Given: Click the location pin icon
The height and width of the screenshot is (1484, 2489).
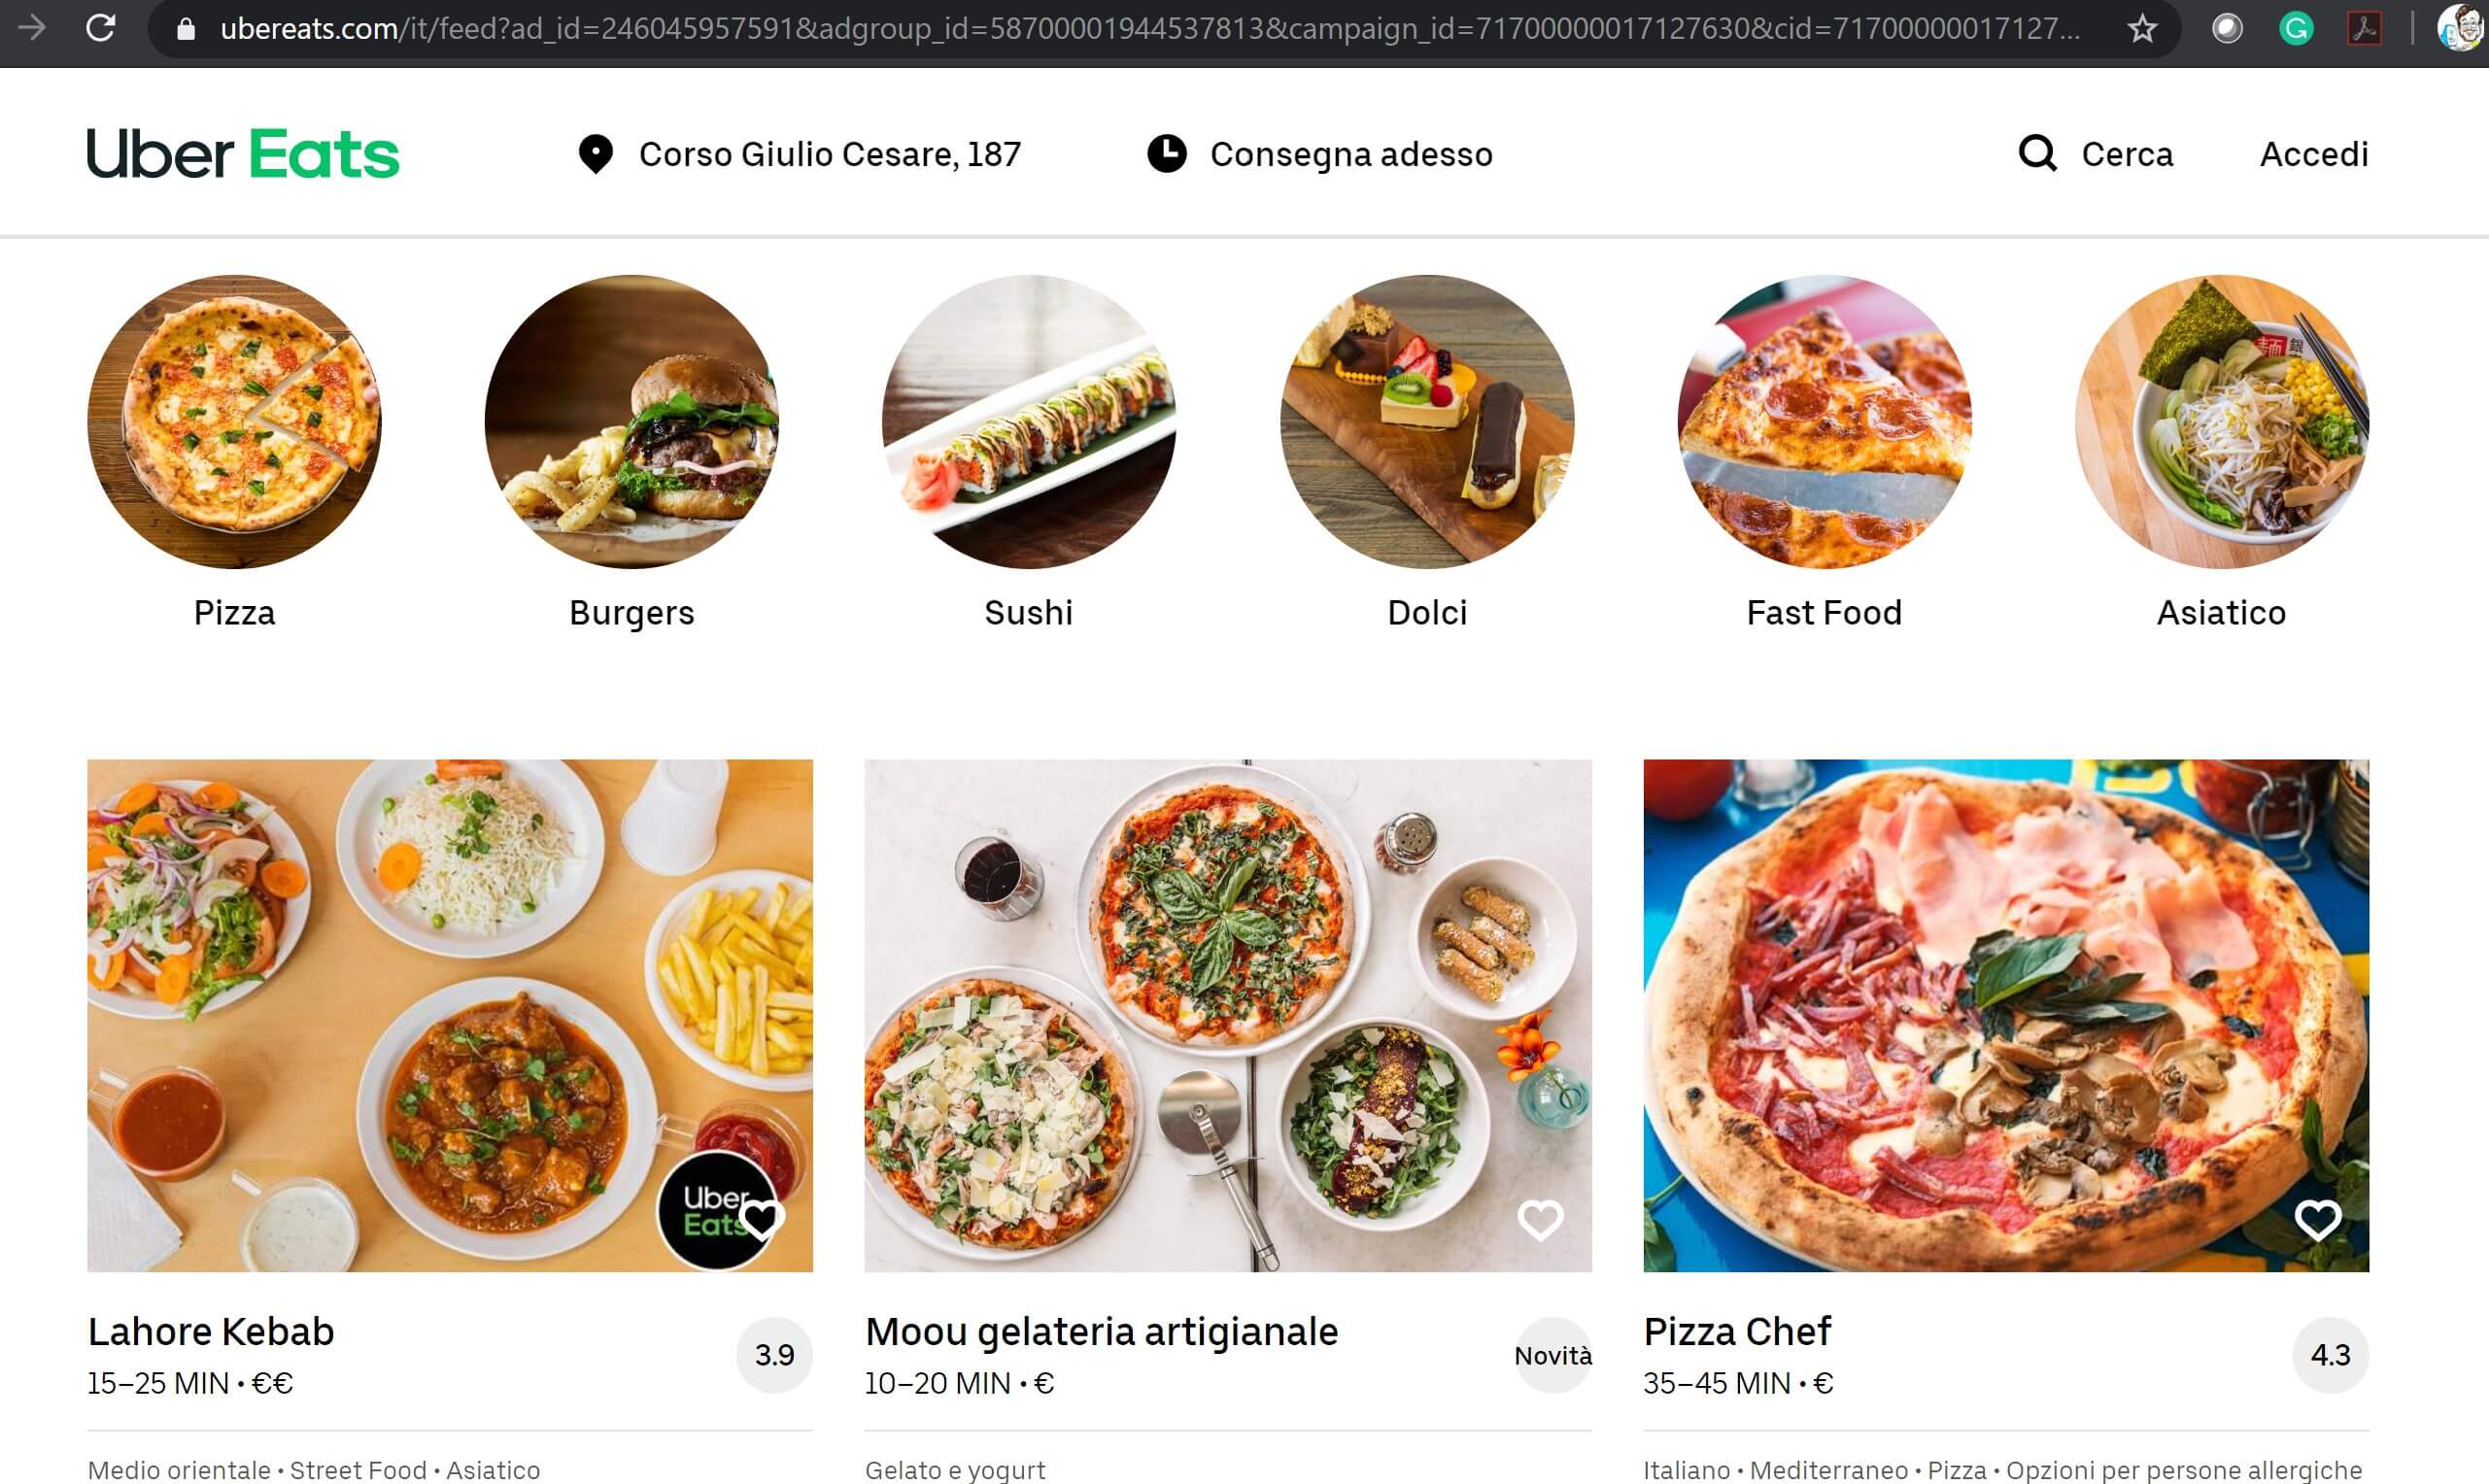Looking at the screenshot, I should [x=595, y=154].
